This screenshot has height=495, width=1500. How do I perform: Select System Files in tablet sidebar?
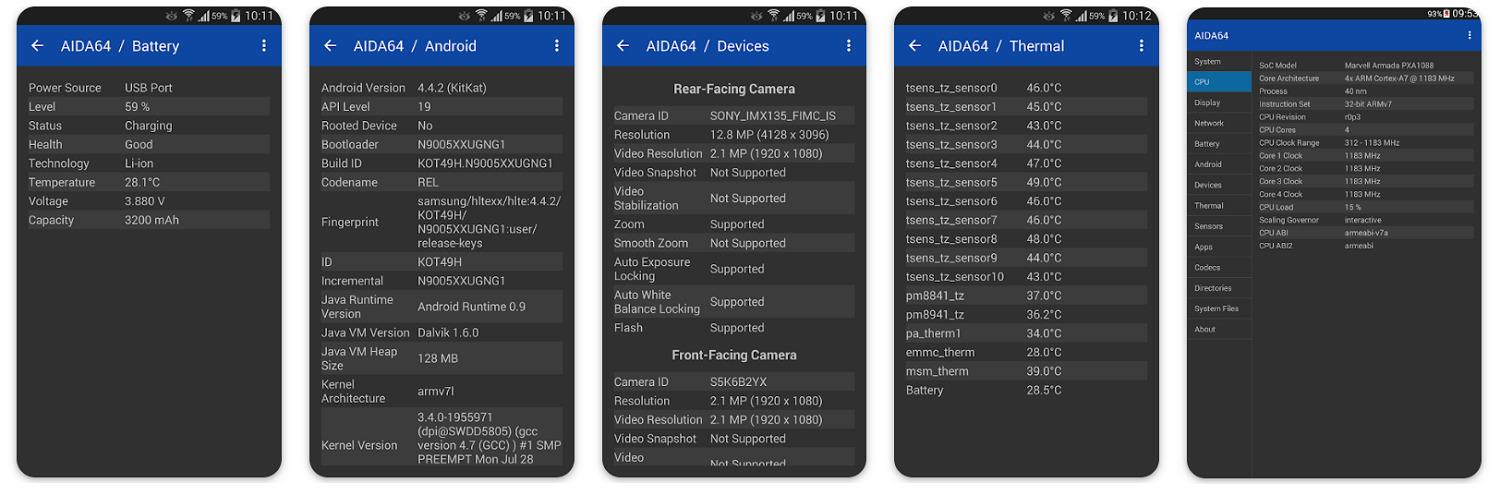[x=1219, y=308]
